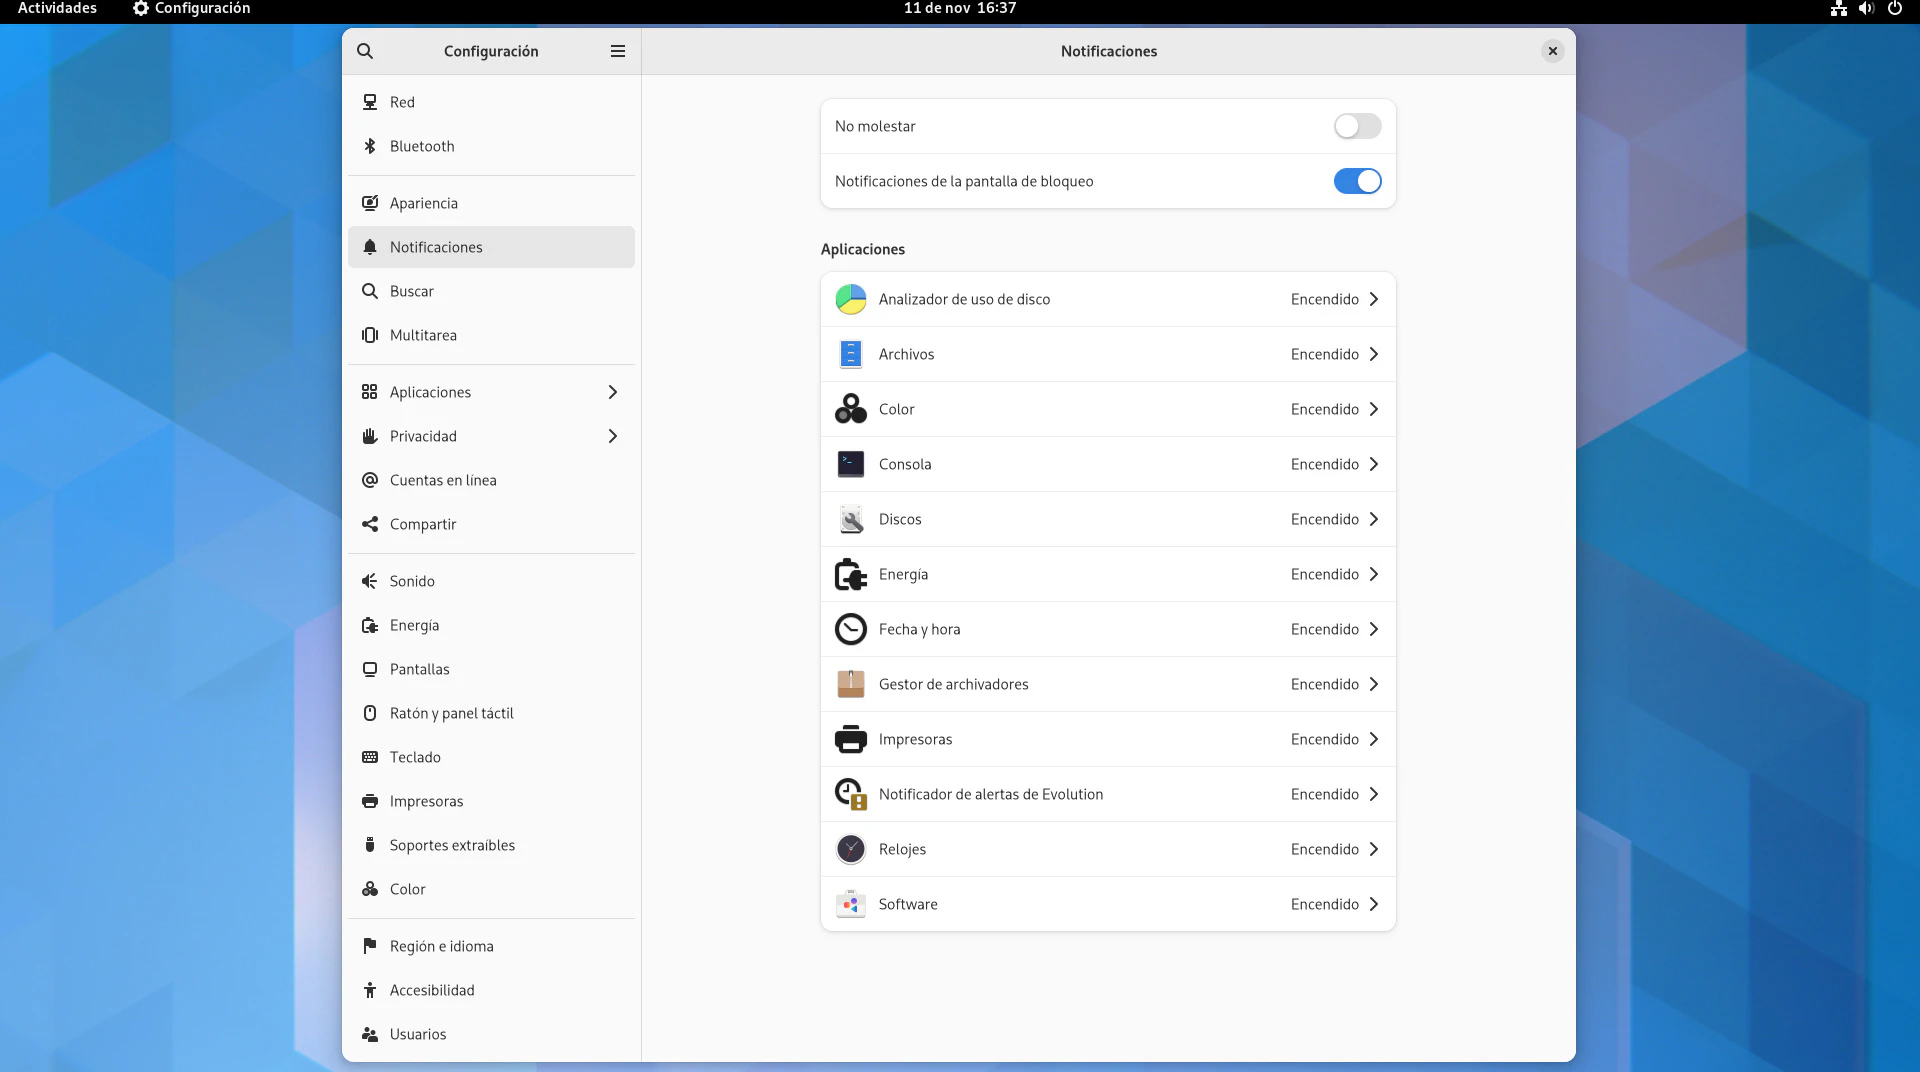This screenshot has width=1920, height=1072.
Task: Open Archivos notification settings chevron
Action: (1374, 354)
